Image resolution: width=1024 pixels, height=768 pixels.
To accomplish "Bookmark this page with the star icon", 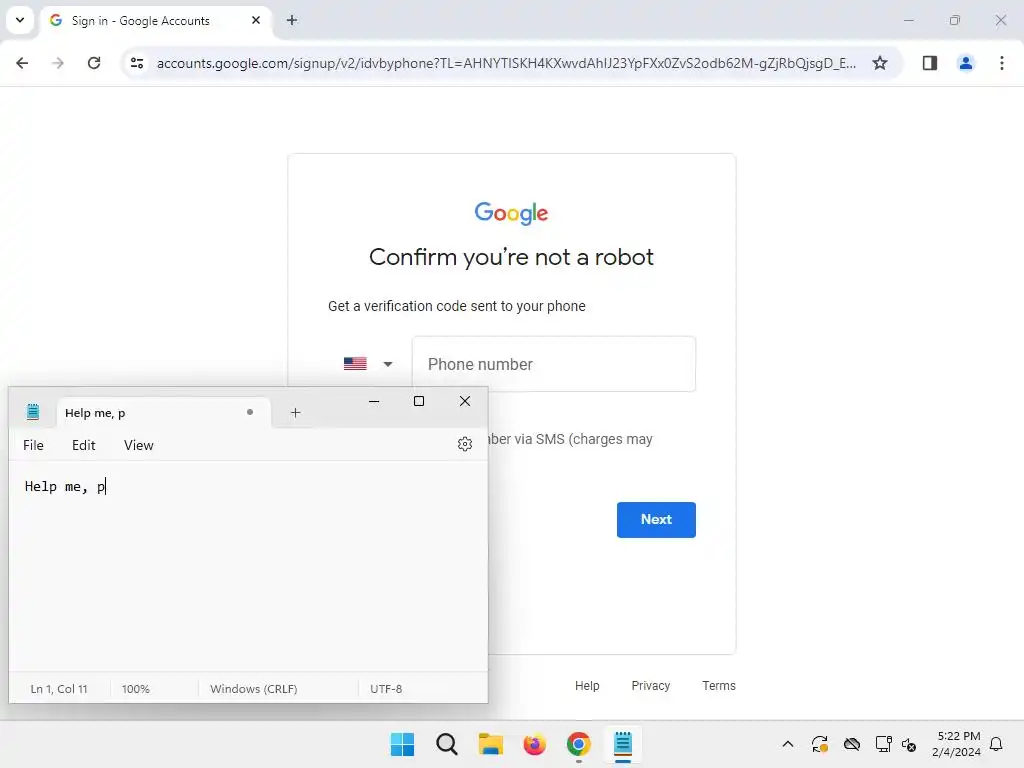I will (x=880, y=63).
